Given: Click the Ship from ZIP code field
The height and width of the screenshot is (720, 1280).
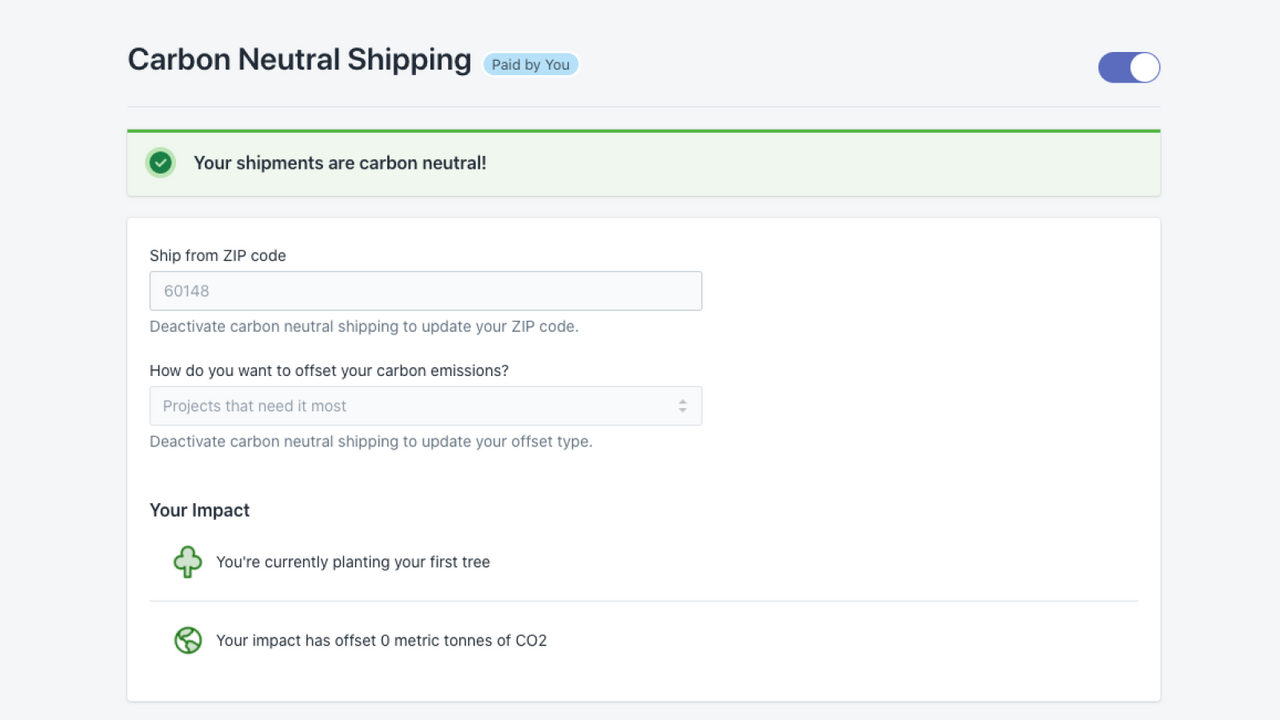Looking at the screenshot, I should 425,291.
